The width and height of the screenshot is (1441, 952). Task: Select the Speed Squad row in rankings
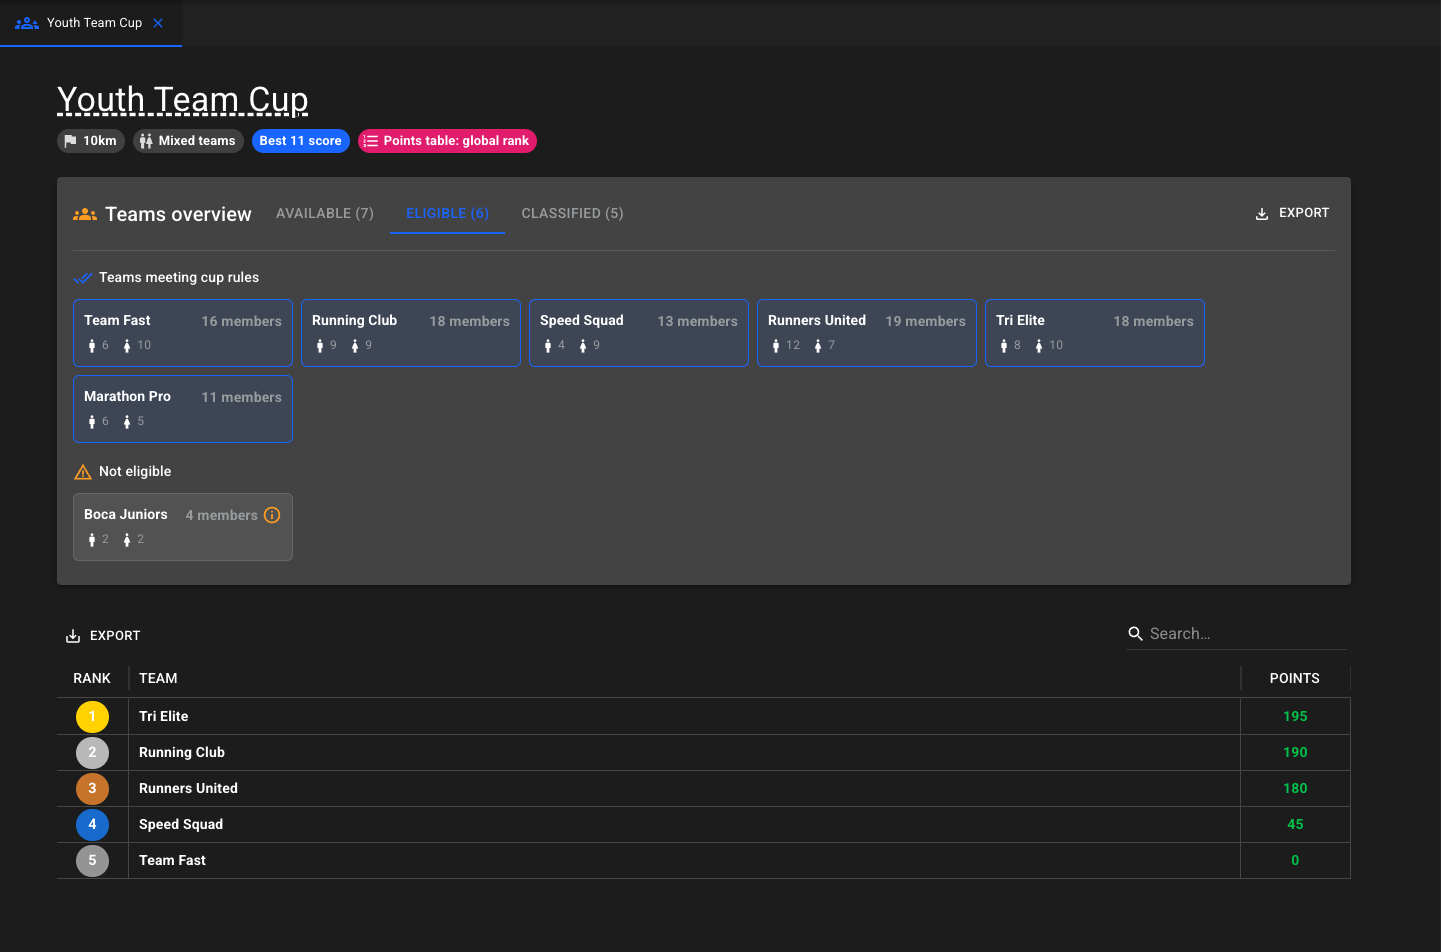coord(680,824)
